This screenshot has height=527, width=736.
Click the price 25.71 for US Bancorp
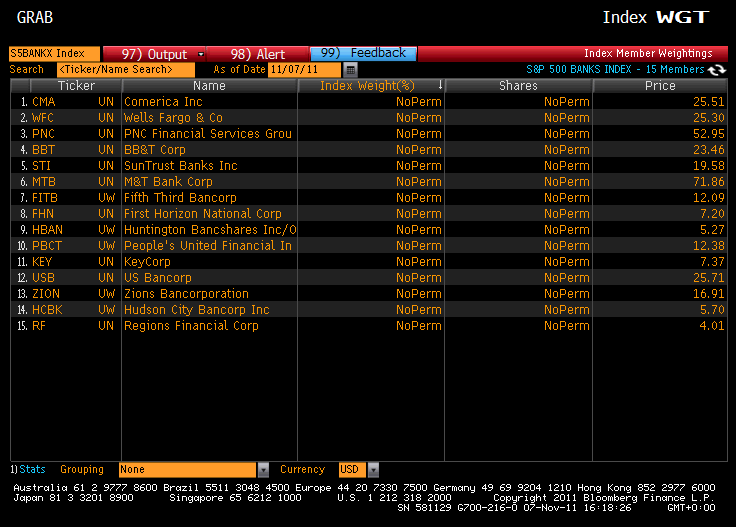[709, 277]
